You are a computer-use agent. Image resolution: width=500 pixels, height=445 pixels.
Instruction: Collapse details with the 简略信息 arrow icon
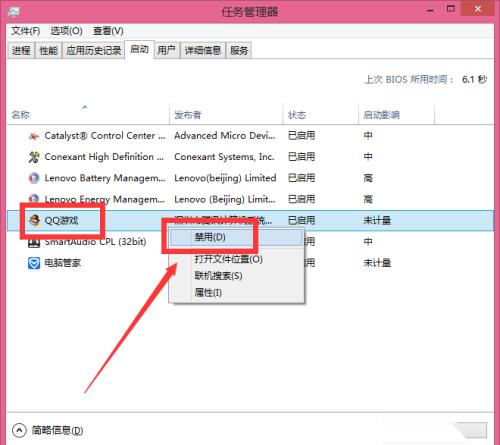coord(19,430)
